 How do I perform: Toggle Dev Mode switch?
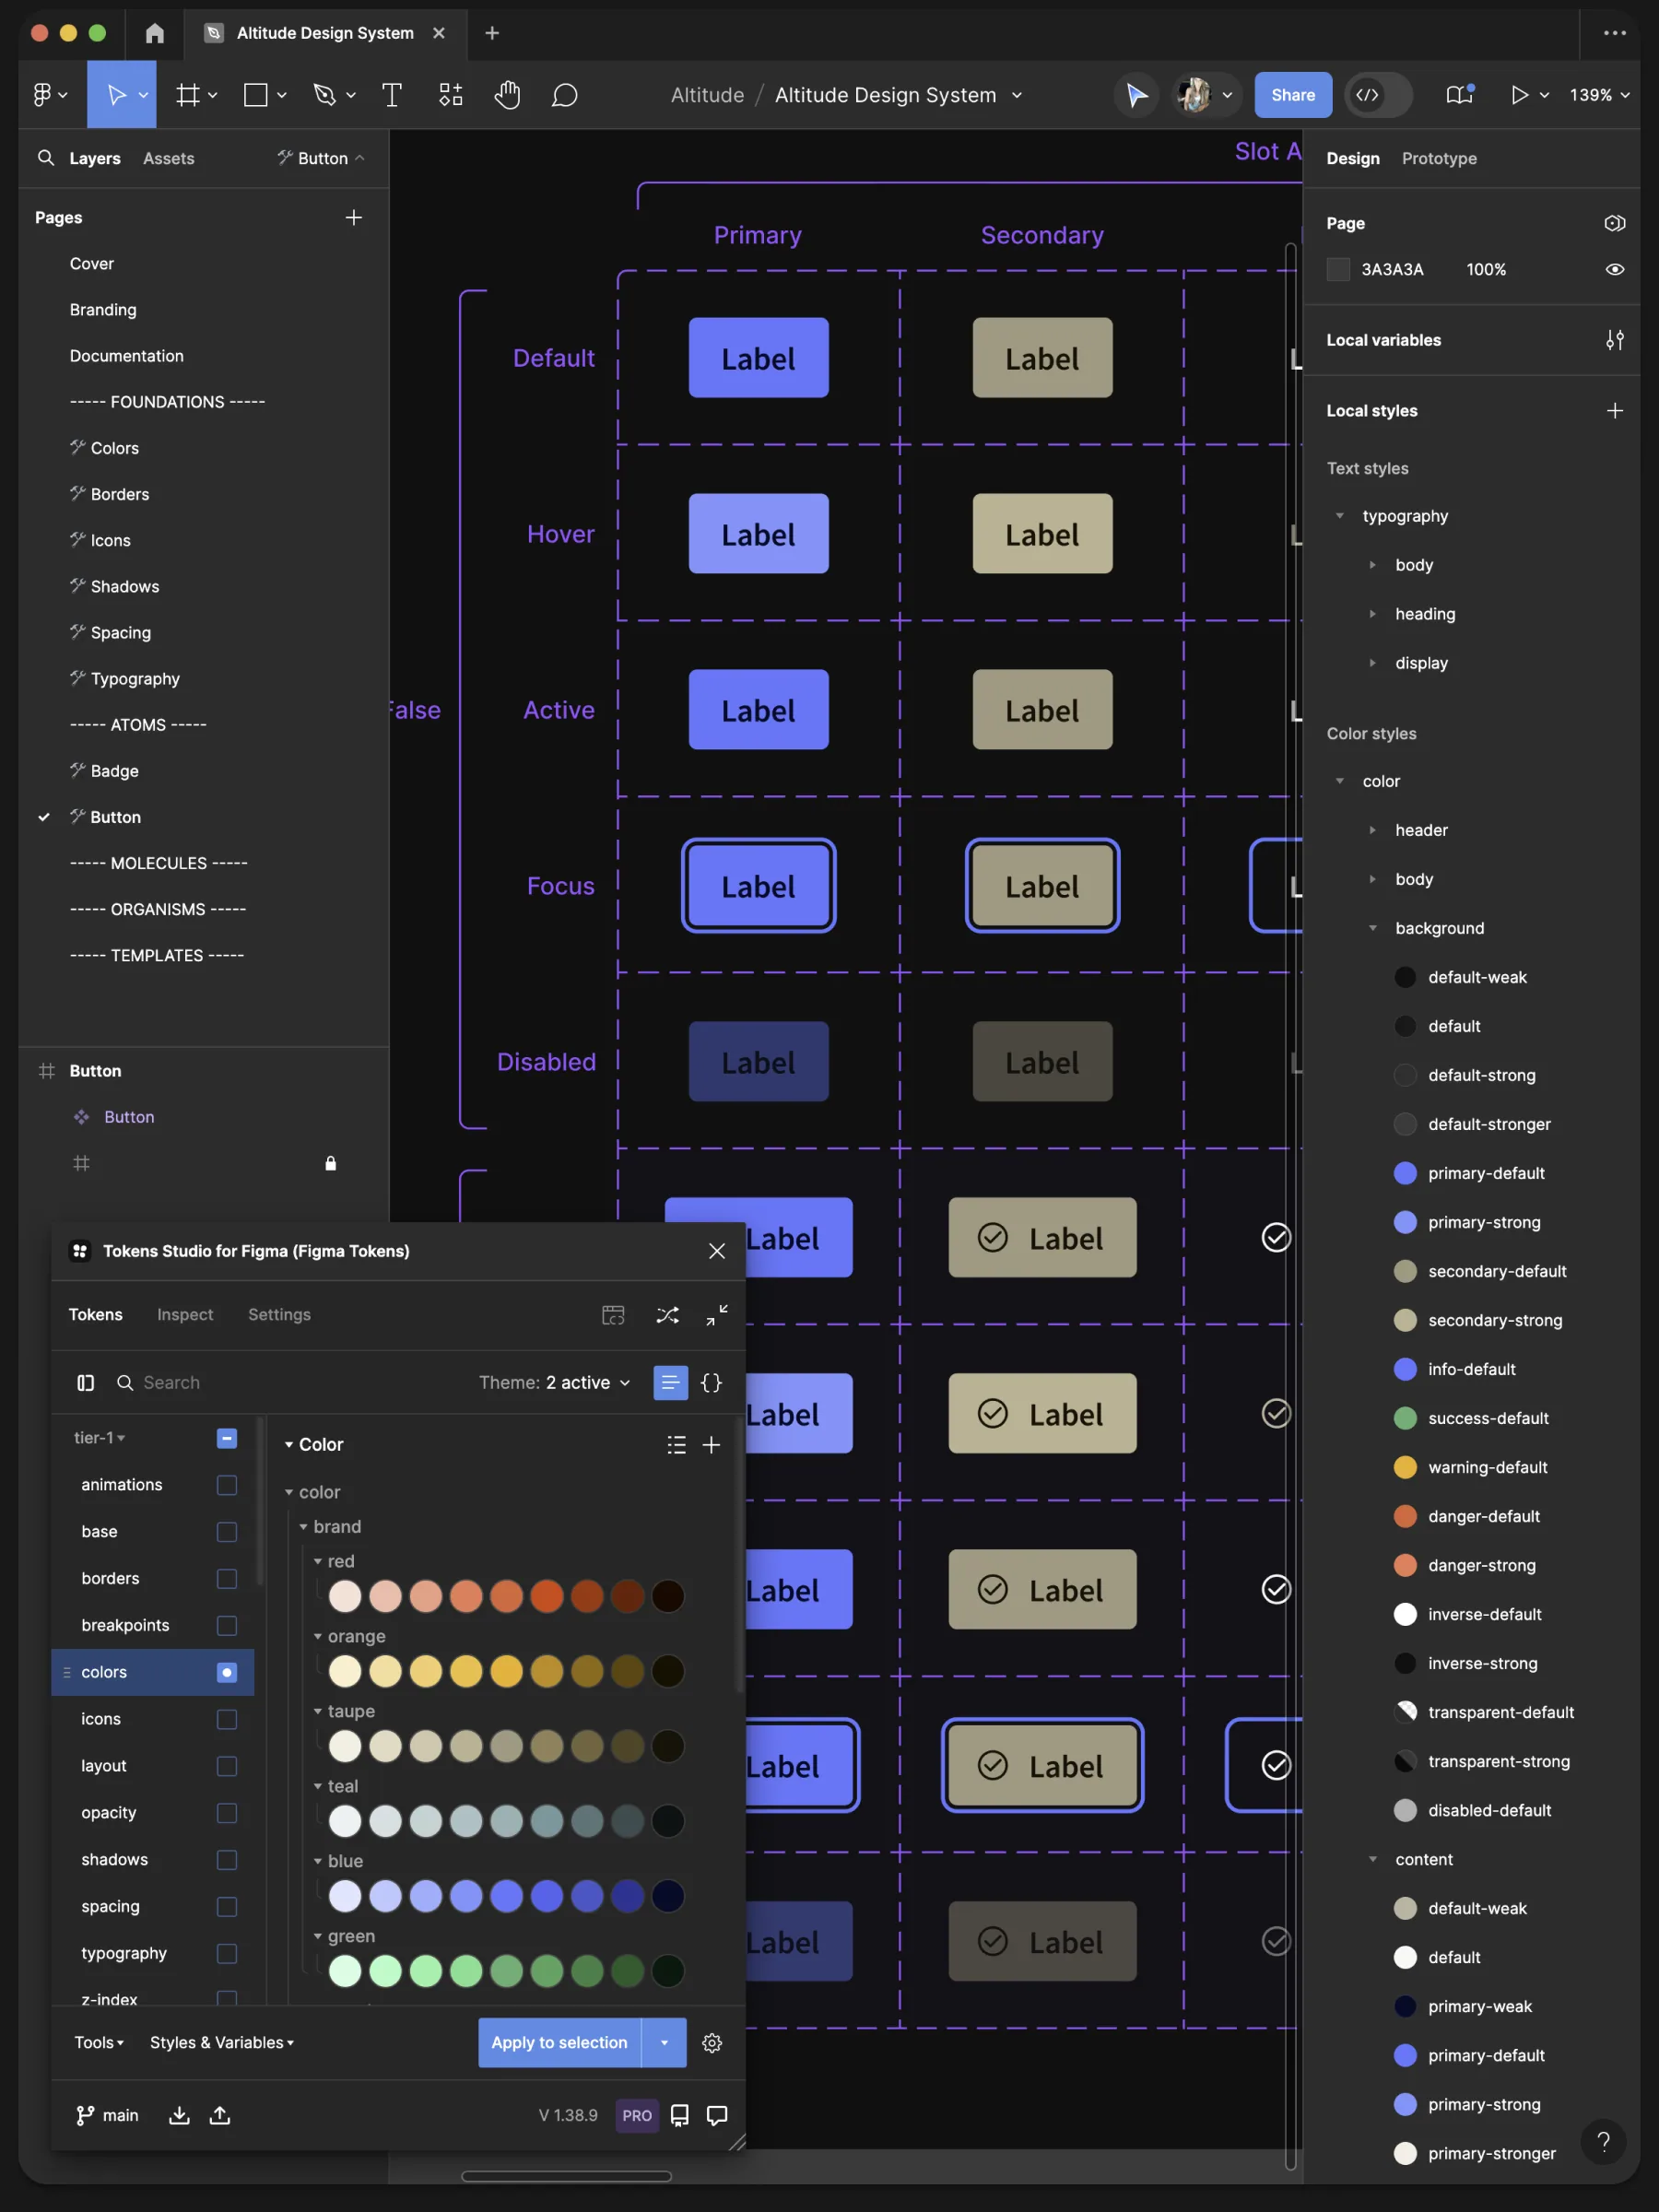(1378, 95)
